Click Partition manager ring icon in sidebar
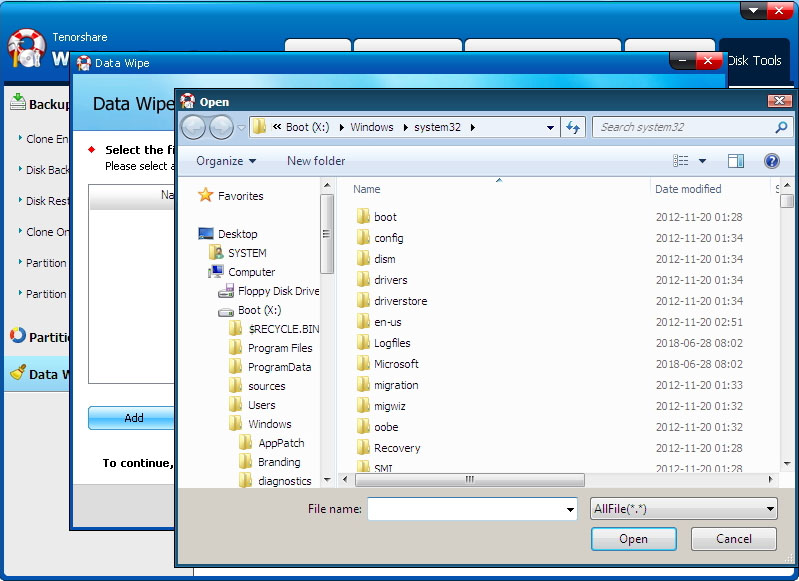Screen dimensions: 799x581 (18, 335)
